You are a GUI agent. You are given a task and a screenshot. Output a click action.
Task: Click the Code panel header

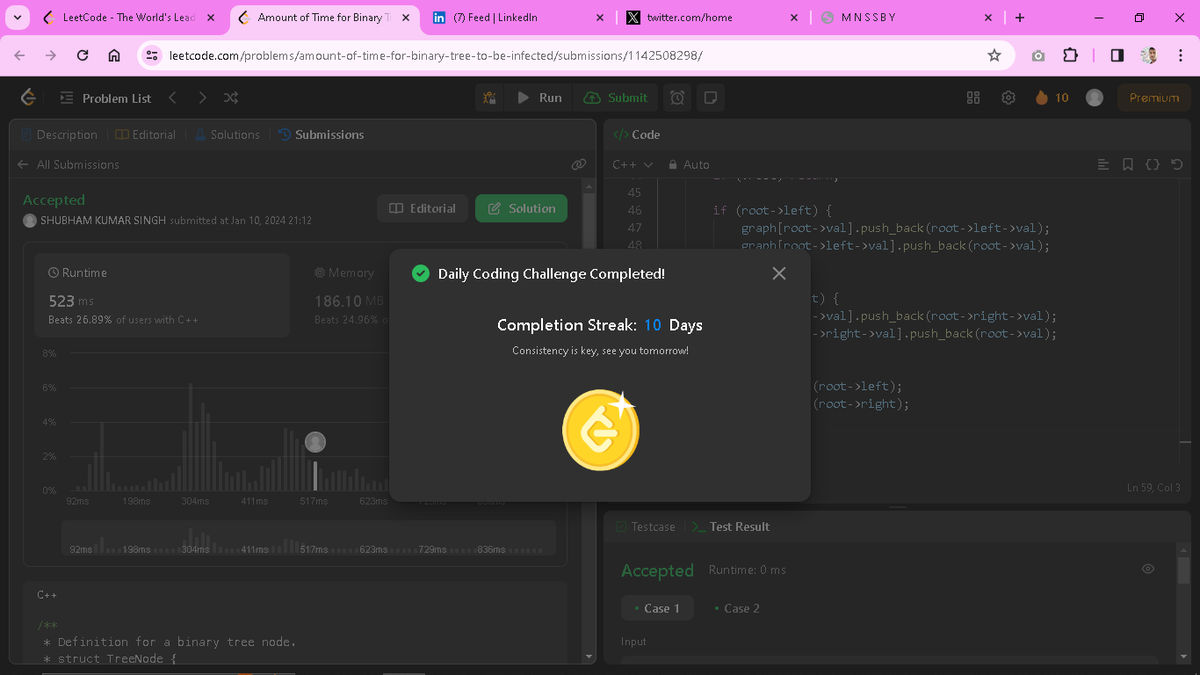tap(637, 135)
